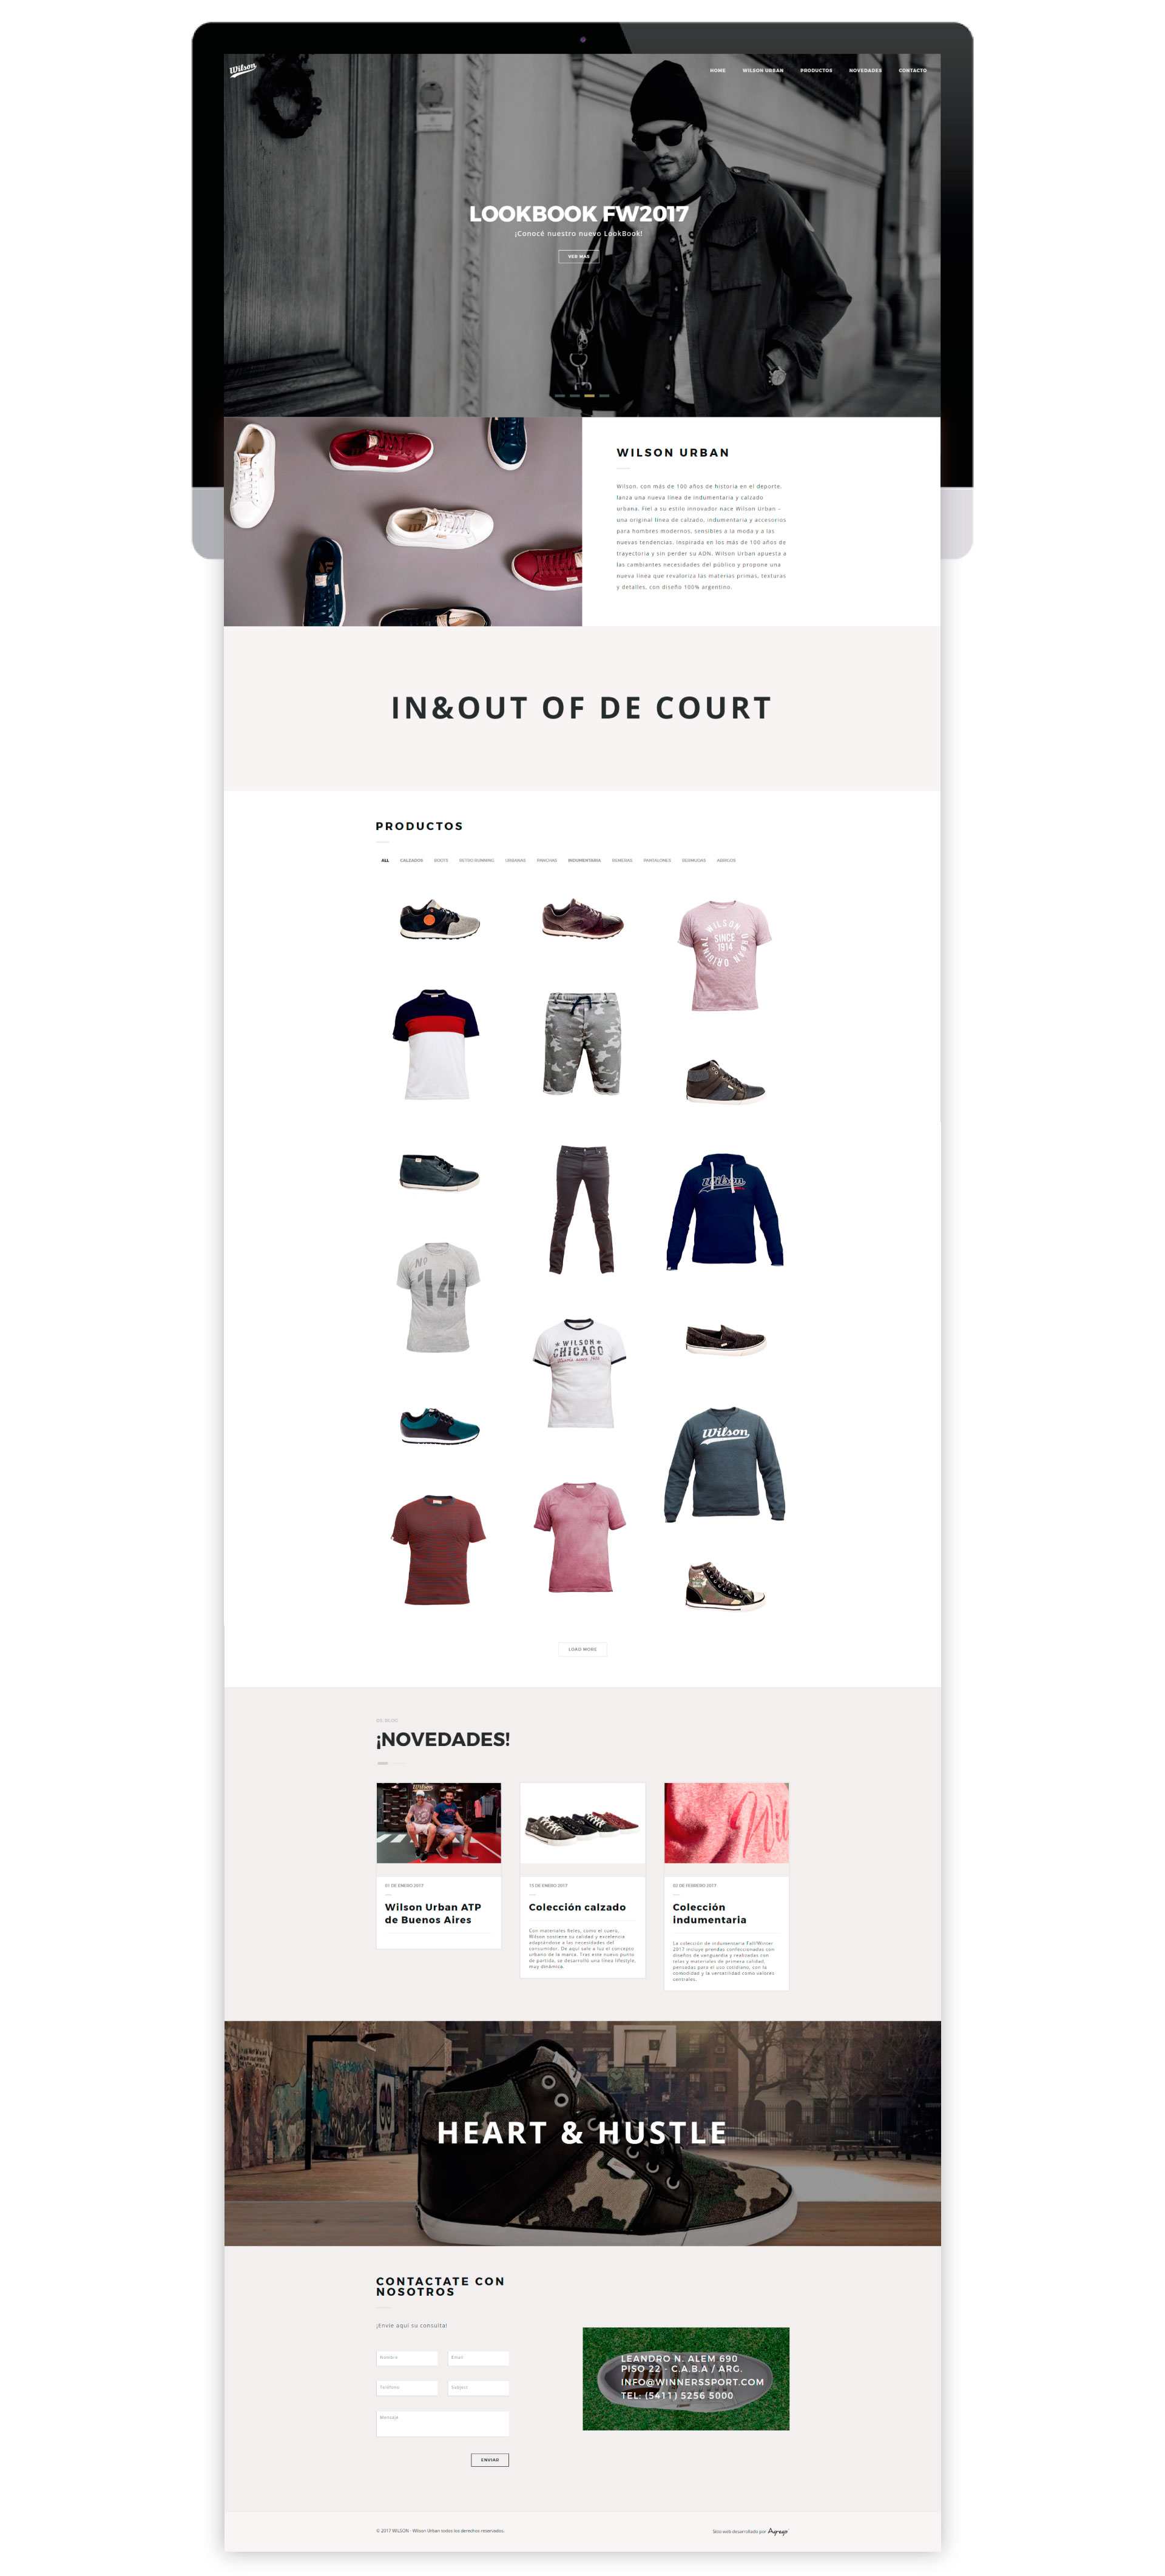Select the BERMUDAS product filter

pos(694,860)
